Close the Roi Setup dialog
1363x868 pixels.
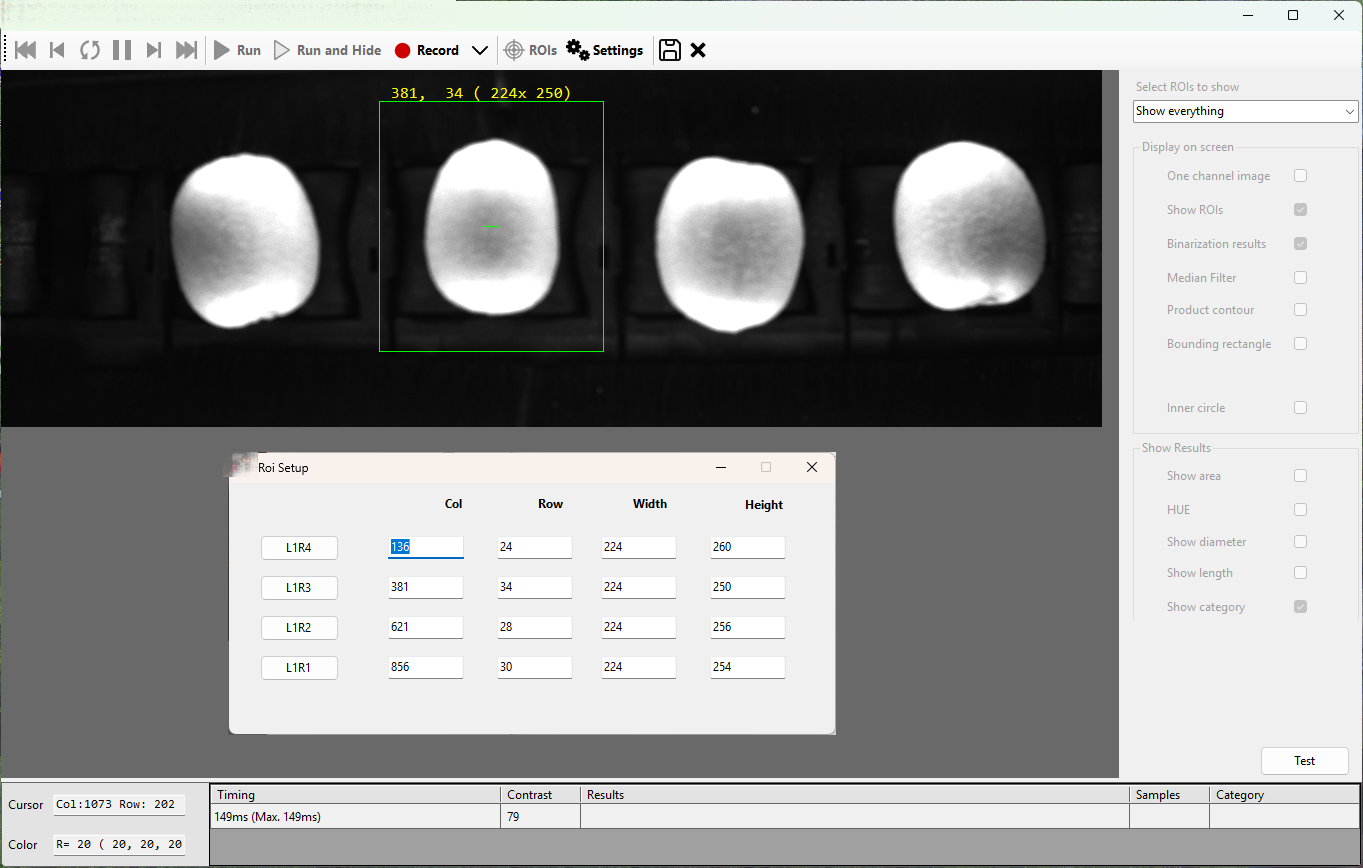812,467
